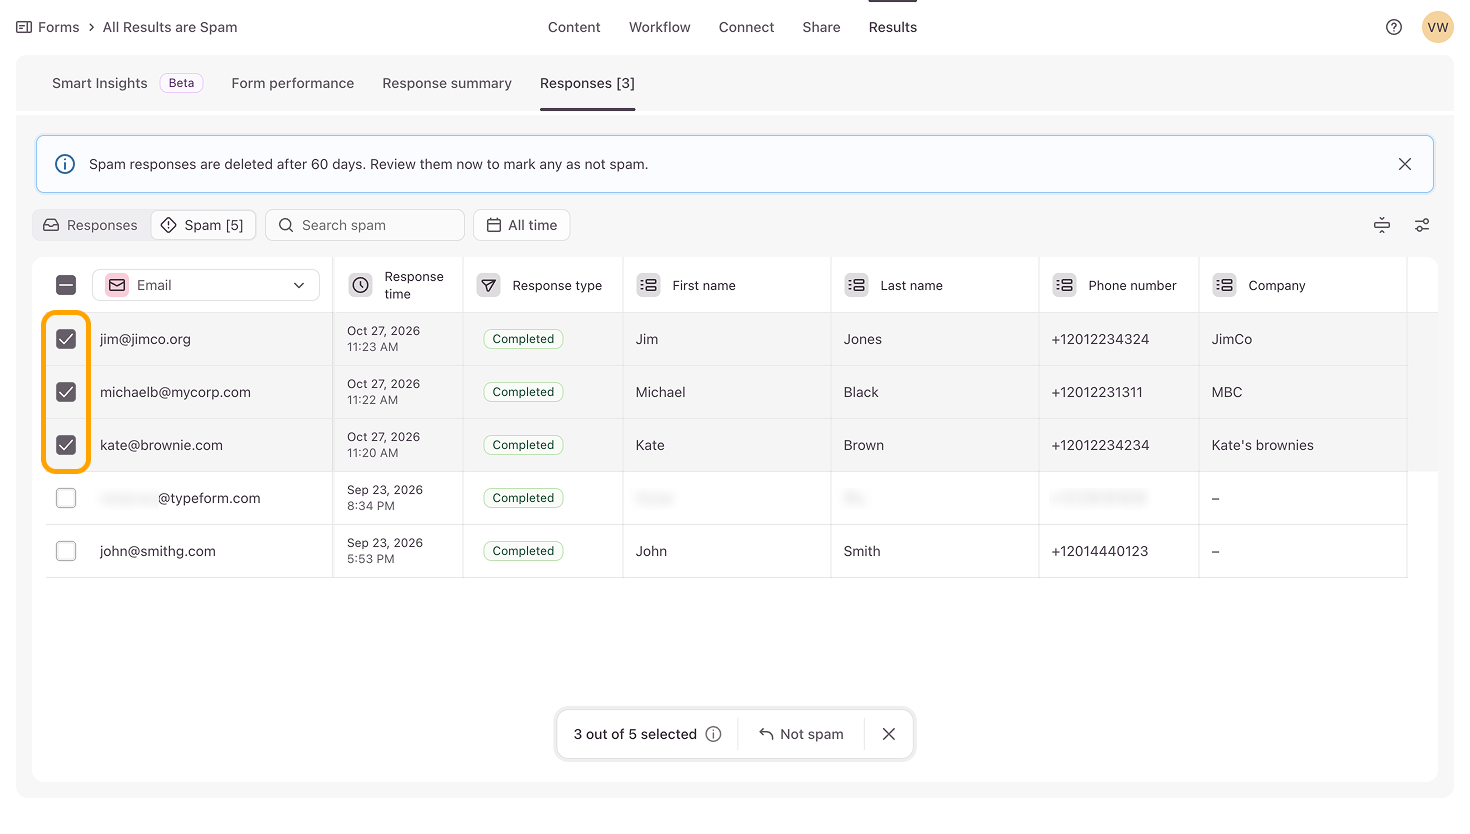
Task: Open the row density settings icon
Action: [1382, 225]
